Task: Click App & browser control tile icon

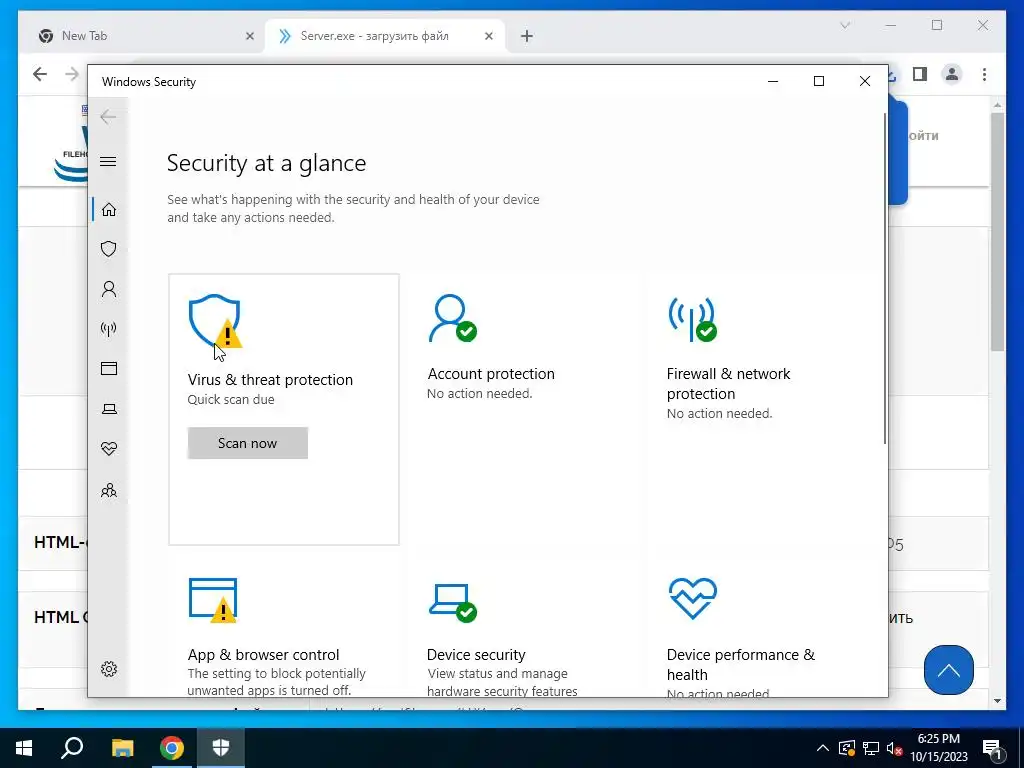Action: click(213, 600)
